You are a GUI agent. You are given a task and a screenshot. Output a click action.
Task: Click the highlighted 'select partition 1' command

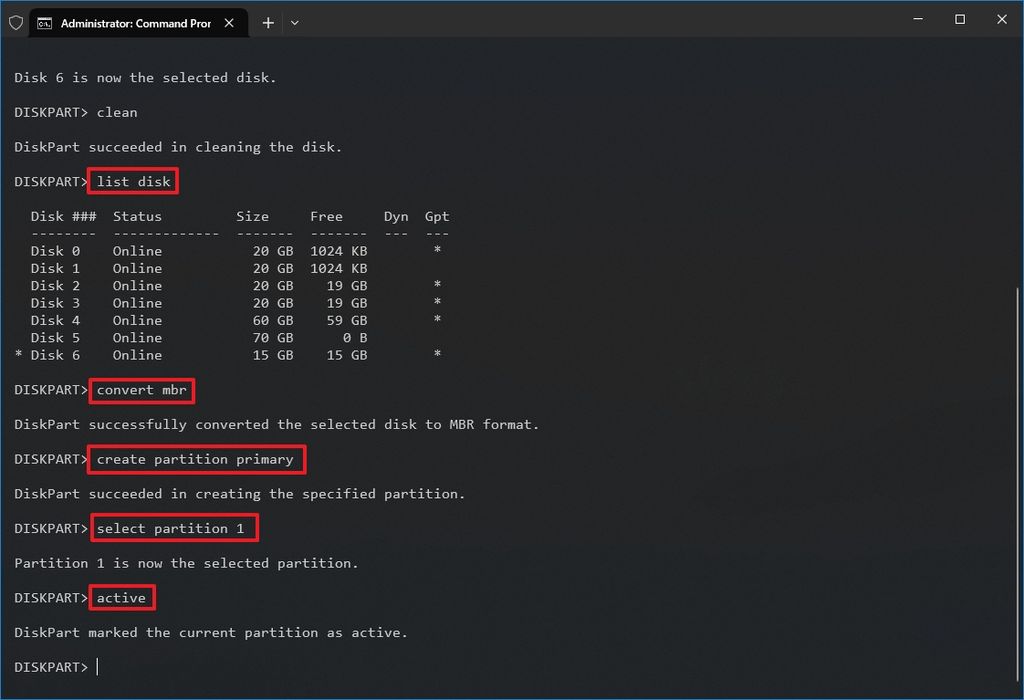(174, 528)
